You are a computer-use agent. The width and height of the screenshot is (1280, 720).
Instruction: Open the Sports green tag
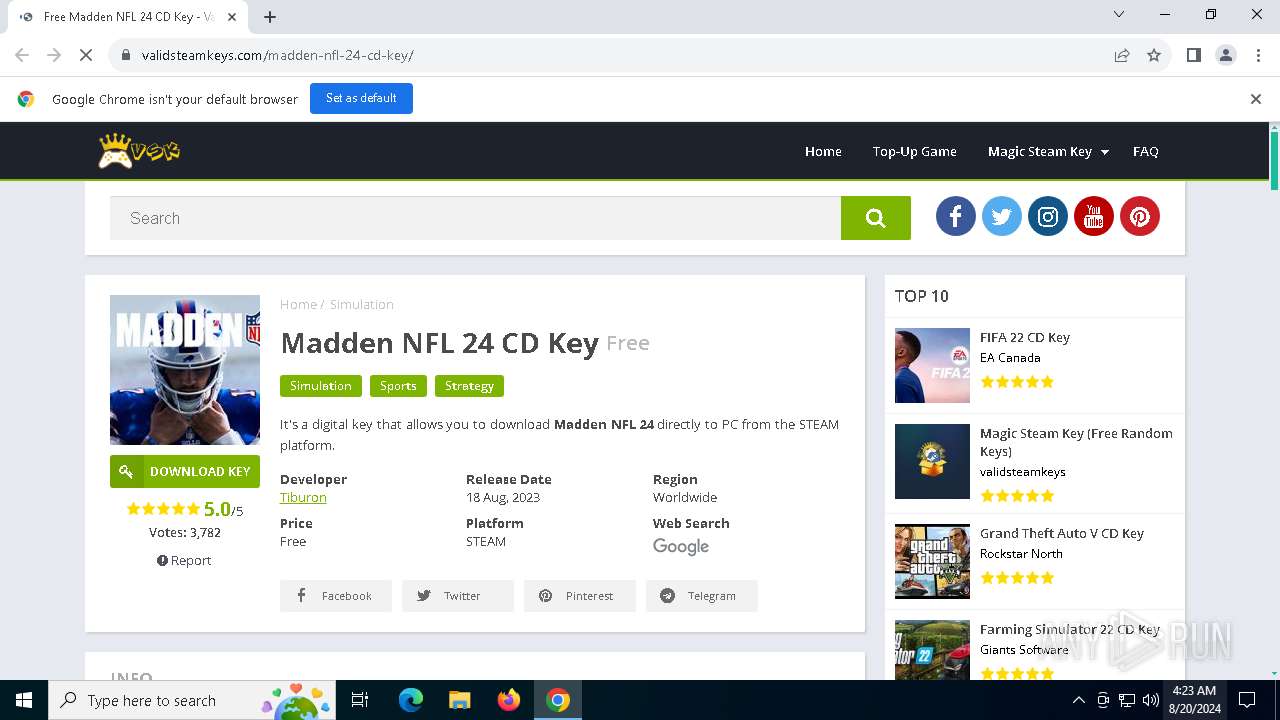tap(398, 386)
